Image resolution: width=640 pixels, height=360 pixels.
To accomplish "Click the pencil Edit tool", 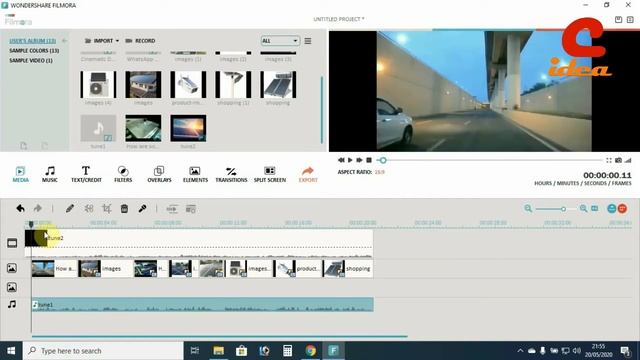I will [70, 209].
